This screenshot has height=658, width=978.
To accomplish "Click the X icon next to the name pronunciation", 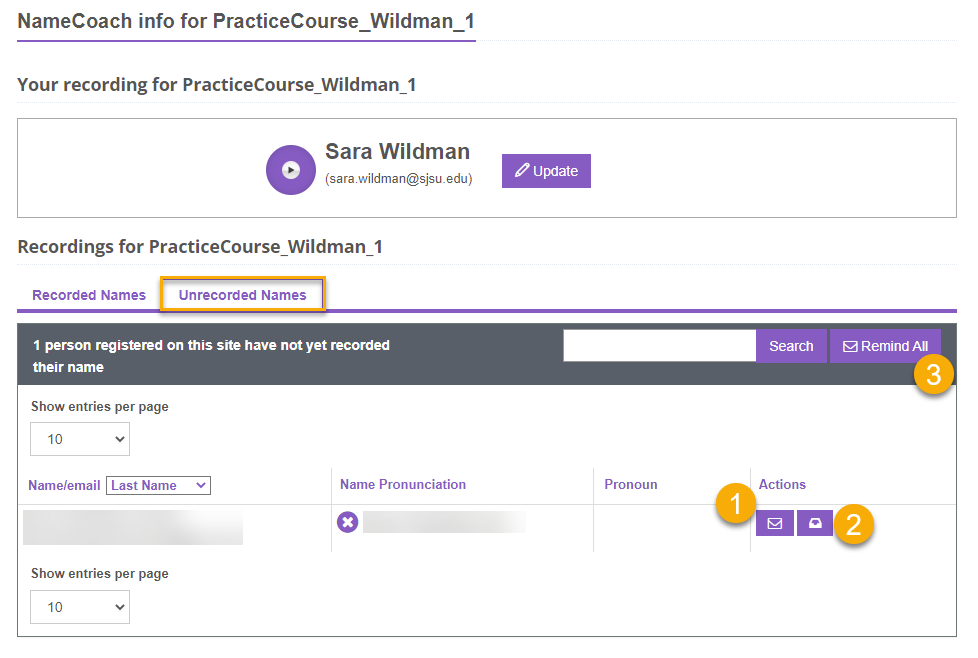I will pyautogui.click(x=347, y=522).
